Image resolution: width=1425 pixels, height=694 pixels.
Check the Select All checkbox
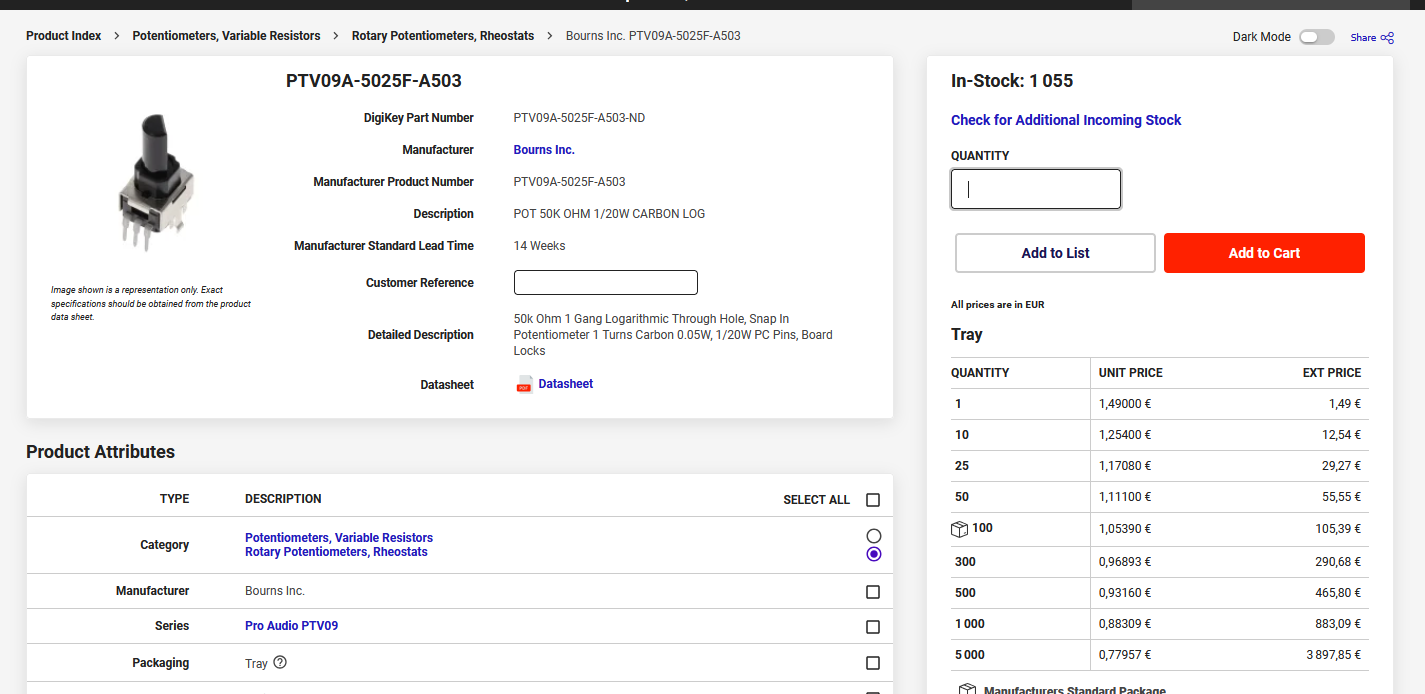pyautogui.click(x=873, y=500)
